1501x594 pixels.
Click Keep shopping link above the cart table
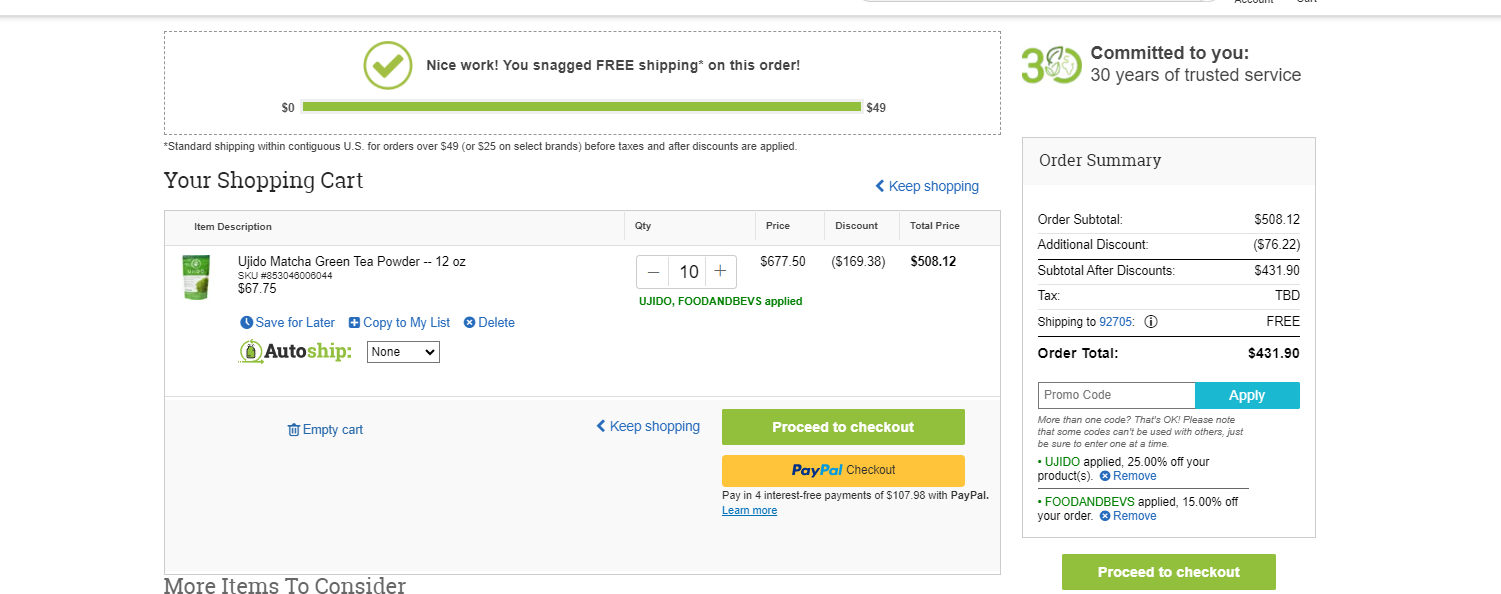click(927, 186)
